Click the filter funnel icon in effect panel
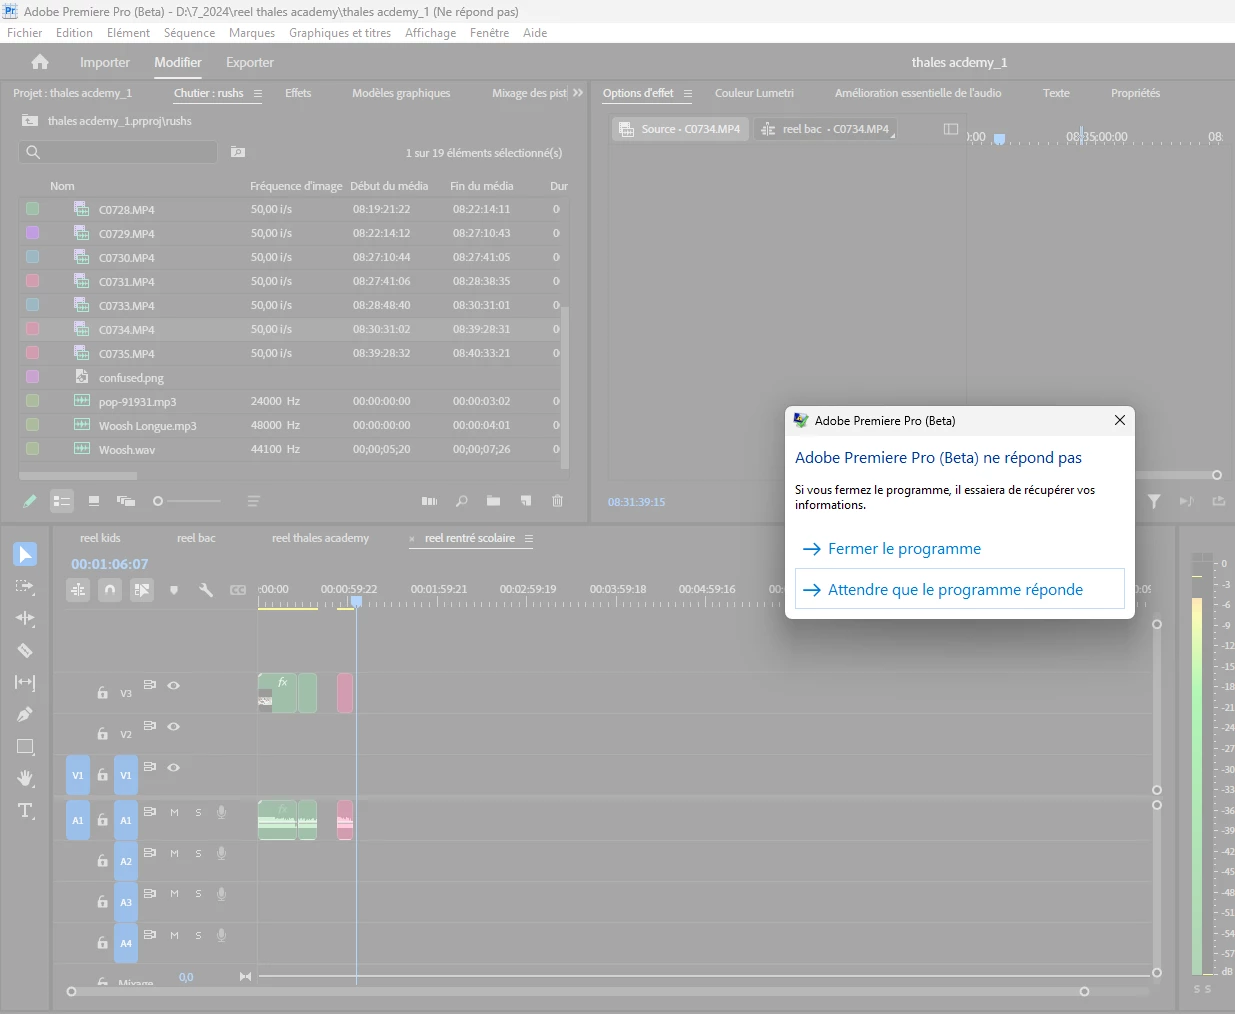Viewport: 1235px width, 1014px height. coord(1154,501)
